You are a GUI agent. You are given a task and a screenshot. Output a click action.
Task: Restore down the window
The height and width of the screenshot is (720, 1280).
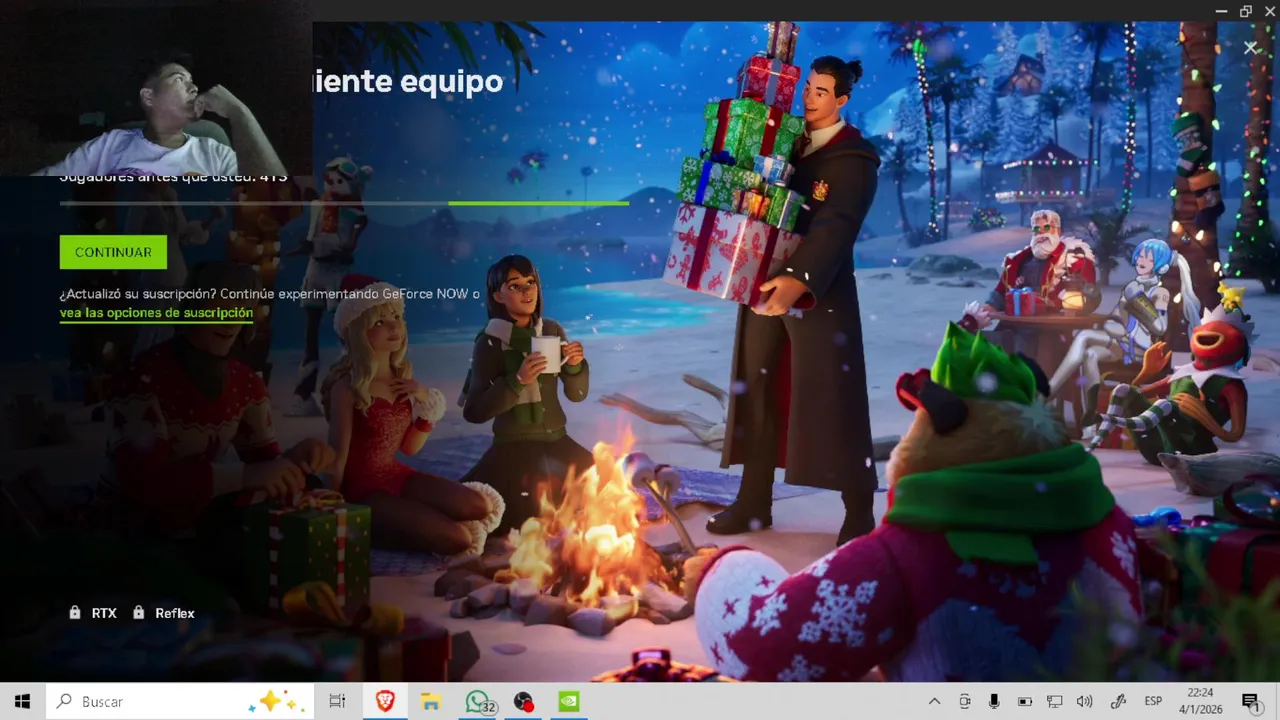pyautogui.click(x=1245, y=11)
